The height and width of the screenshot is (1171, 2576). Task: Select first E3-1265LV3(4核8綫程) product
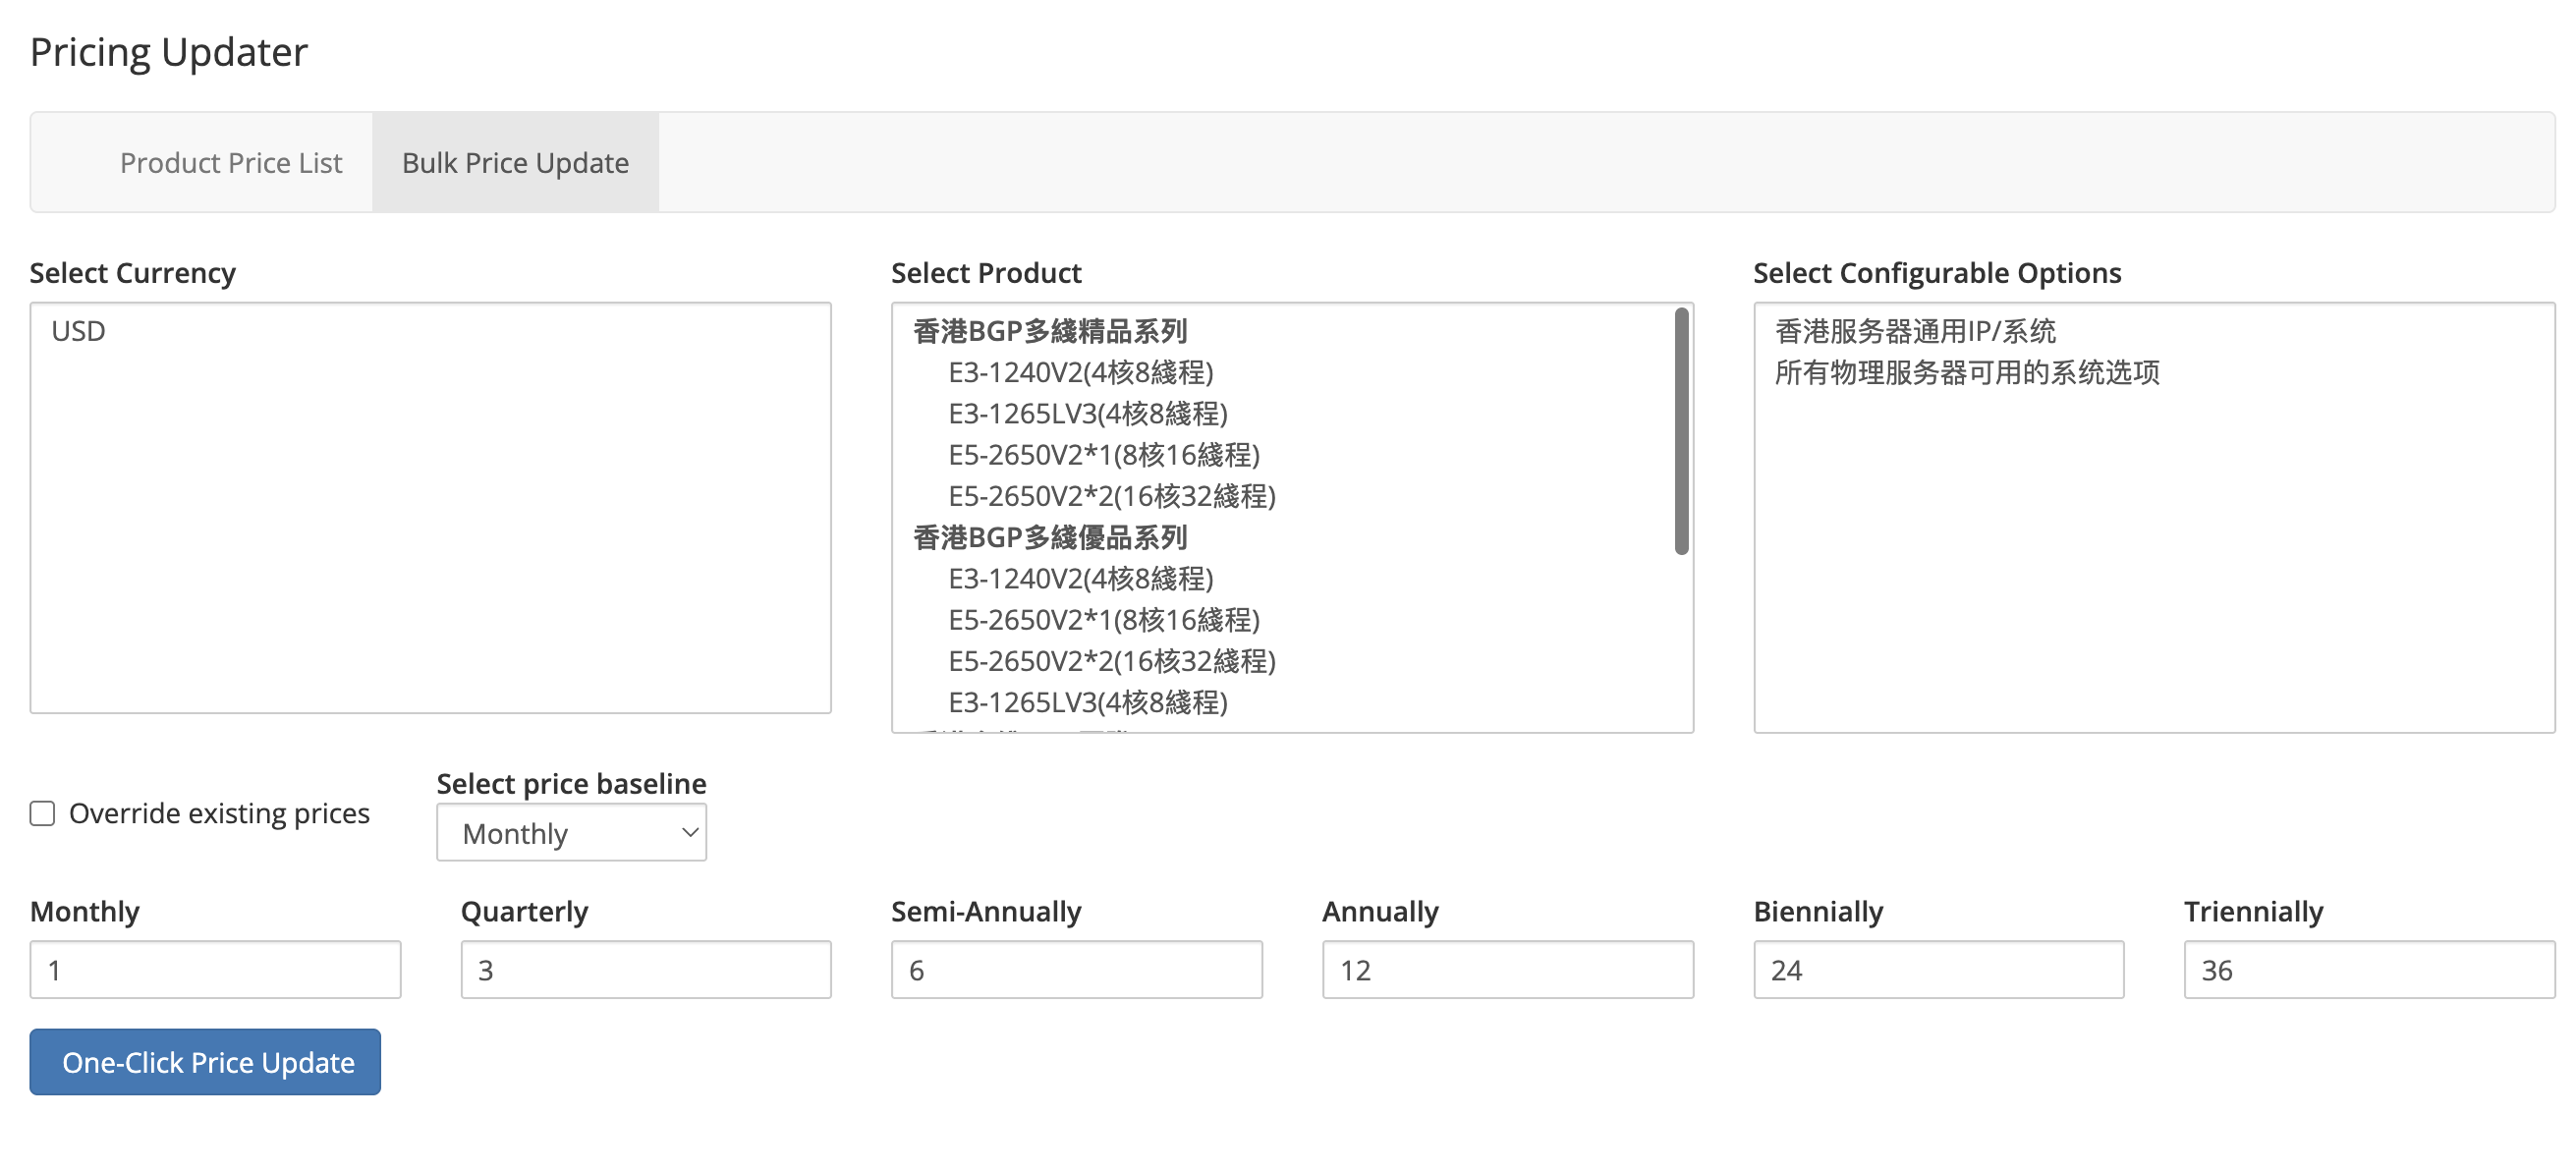1087,413
